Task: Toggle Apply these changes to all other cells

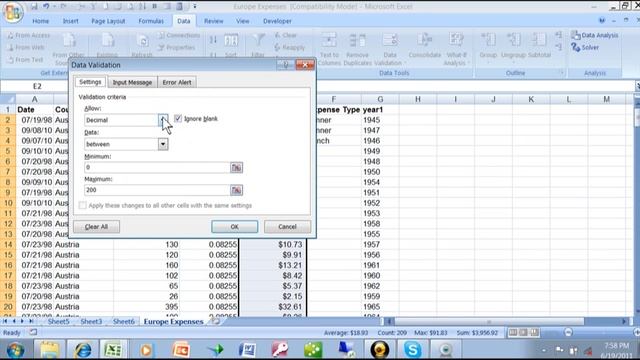Action: pos(82,205)
